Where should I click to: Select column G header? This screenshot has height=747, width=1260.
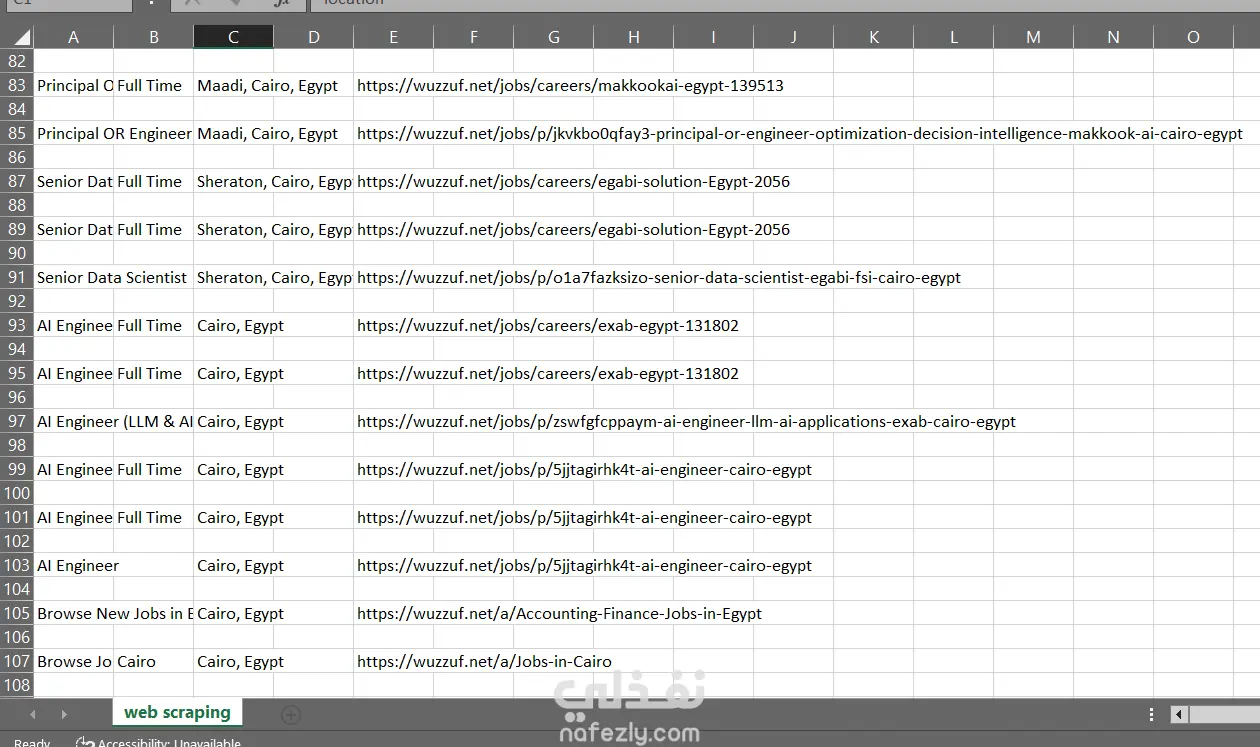pyautogui.click(x=553, y=37)
